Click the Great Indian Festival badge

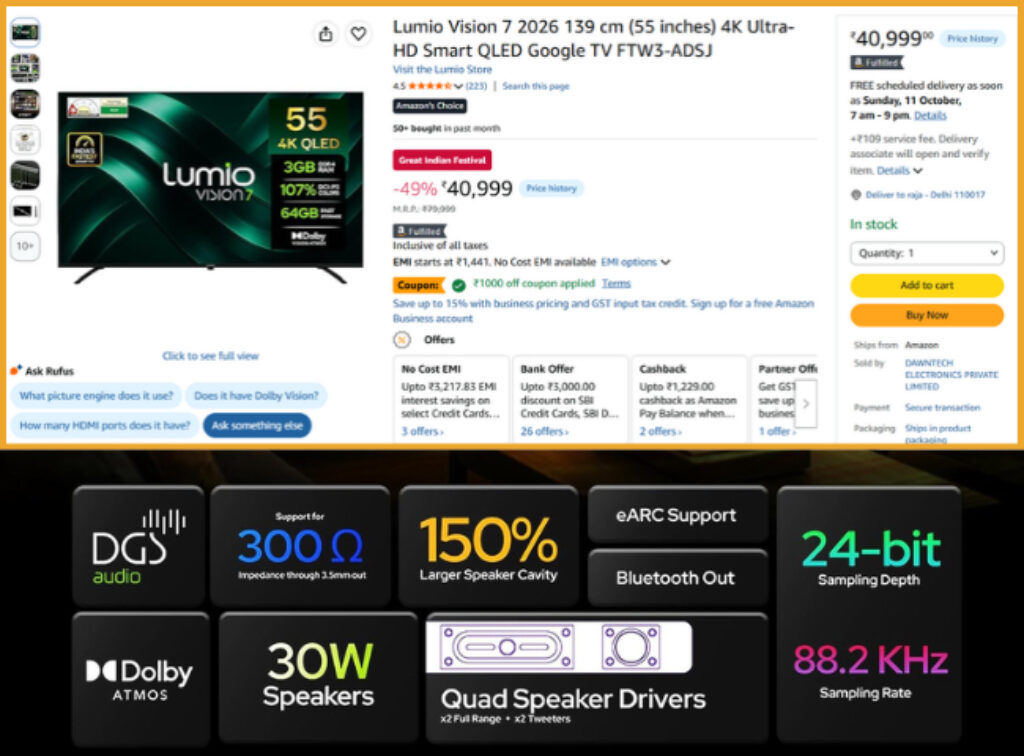tap(442, 160)
